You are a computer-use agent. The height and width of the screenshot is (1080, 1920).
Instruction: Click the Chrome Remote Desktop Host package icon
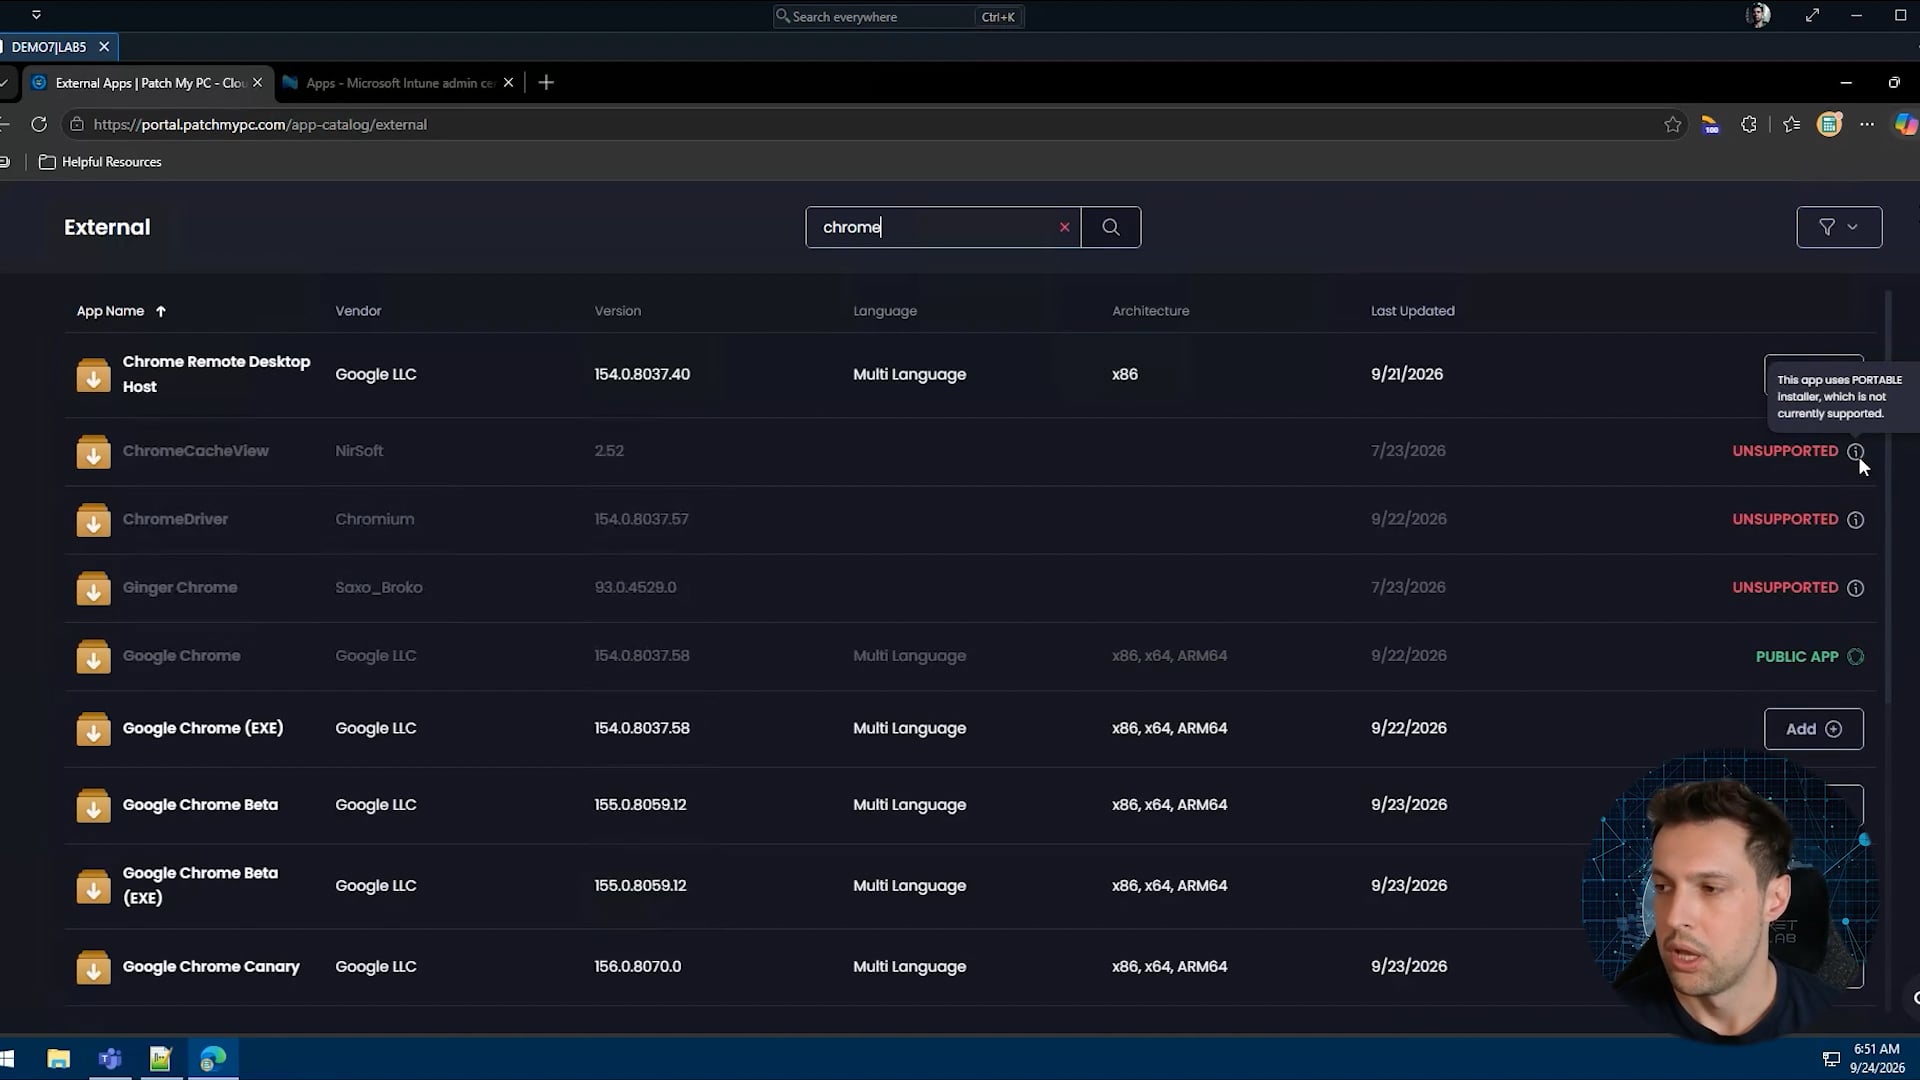(93, 375)
